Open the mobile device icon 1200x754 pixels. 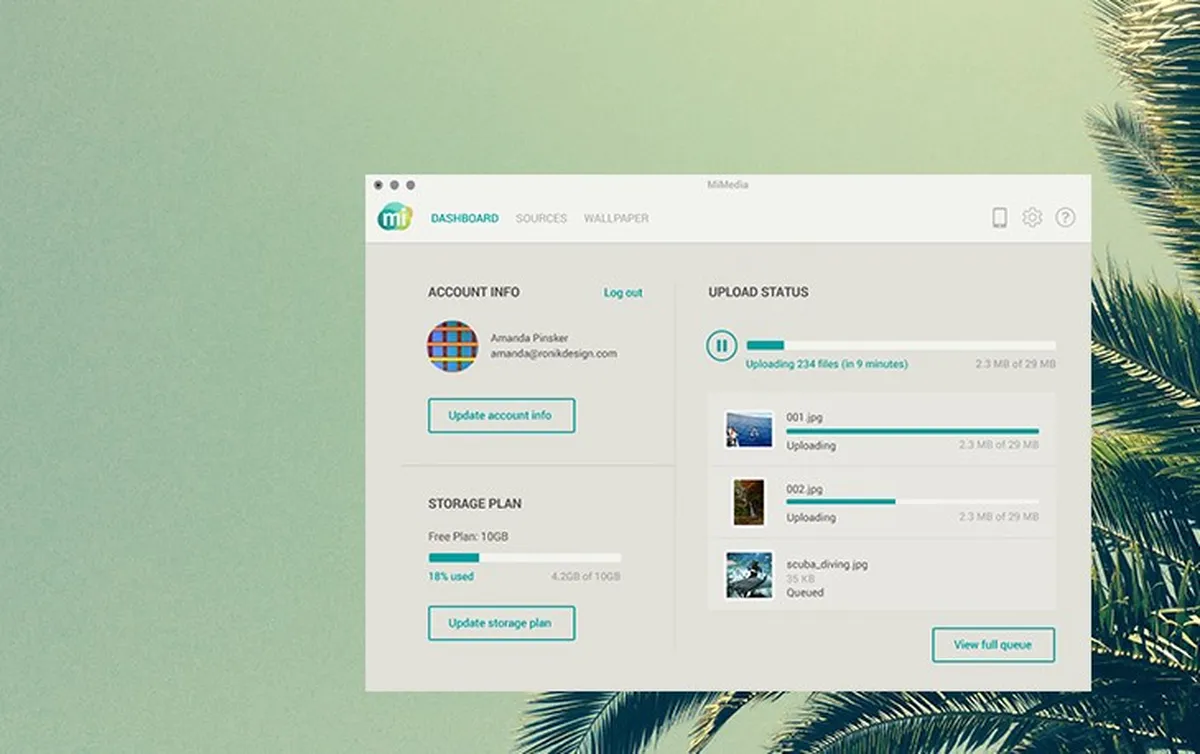(x=999, y=217)
